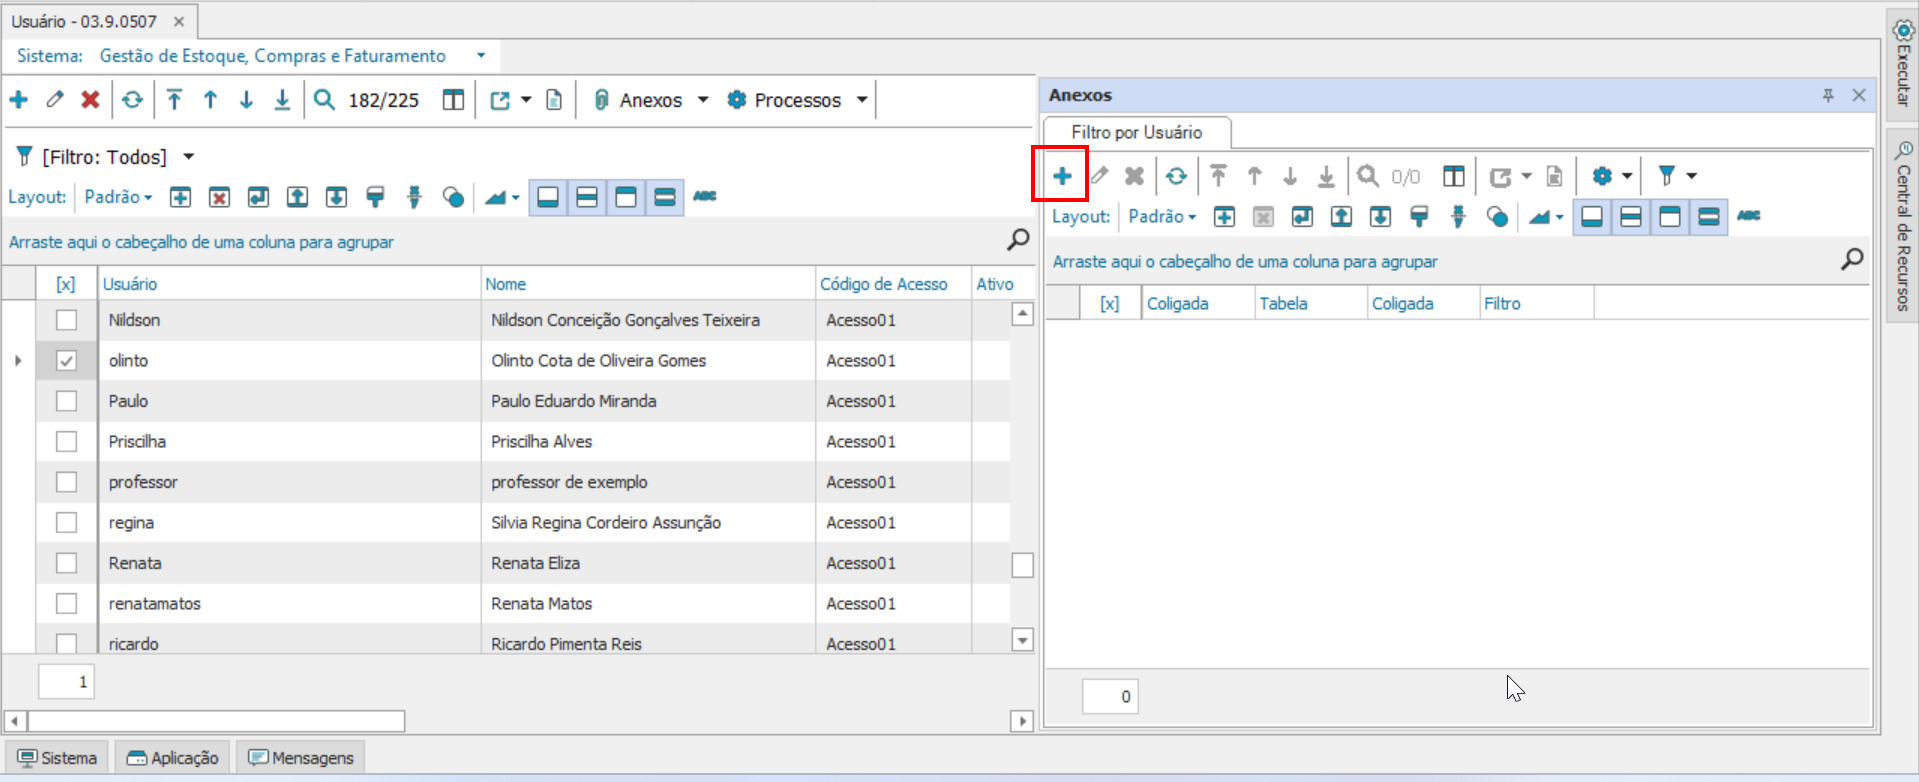This screenshot has height=782, width=1919.
Task: Click the document report icon before Anexos
Action: tap(554, 99)
